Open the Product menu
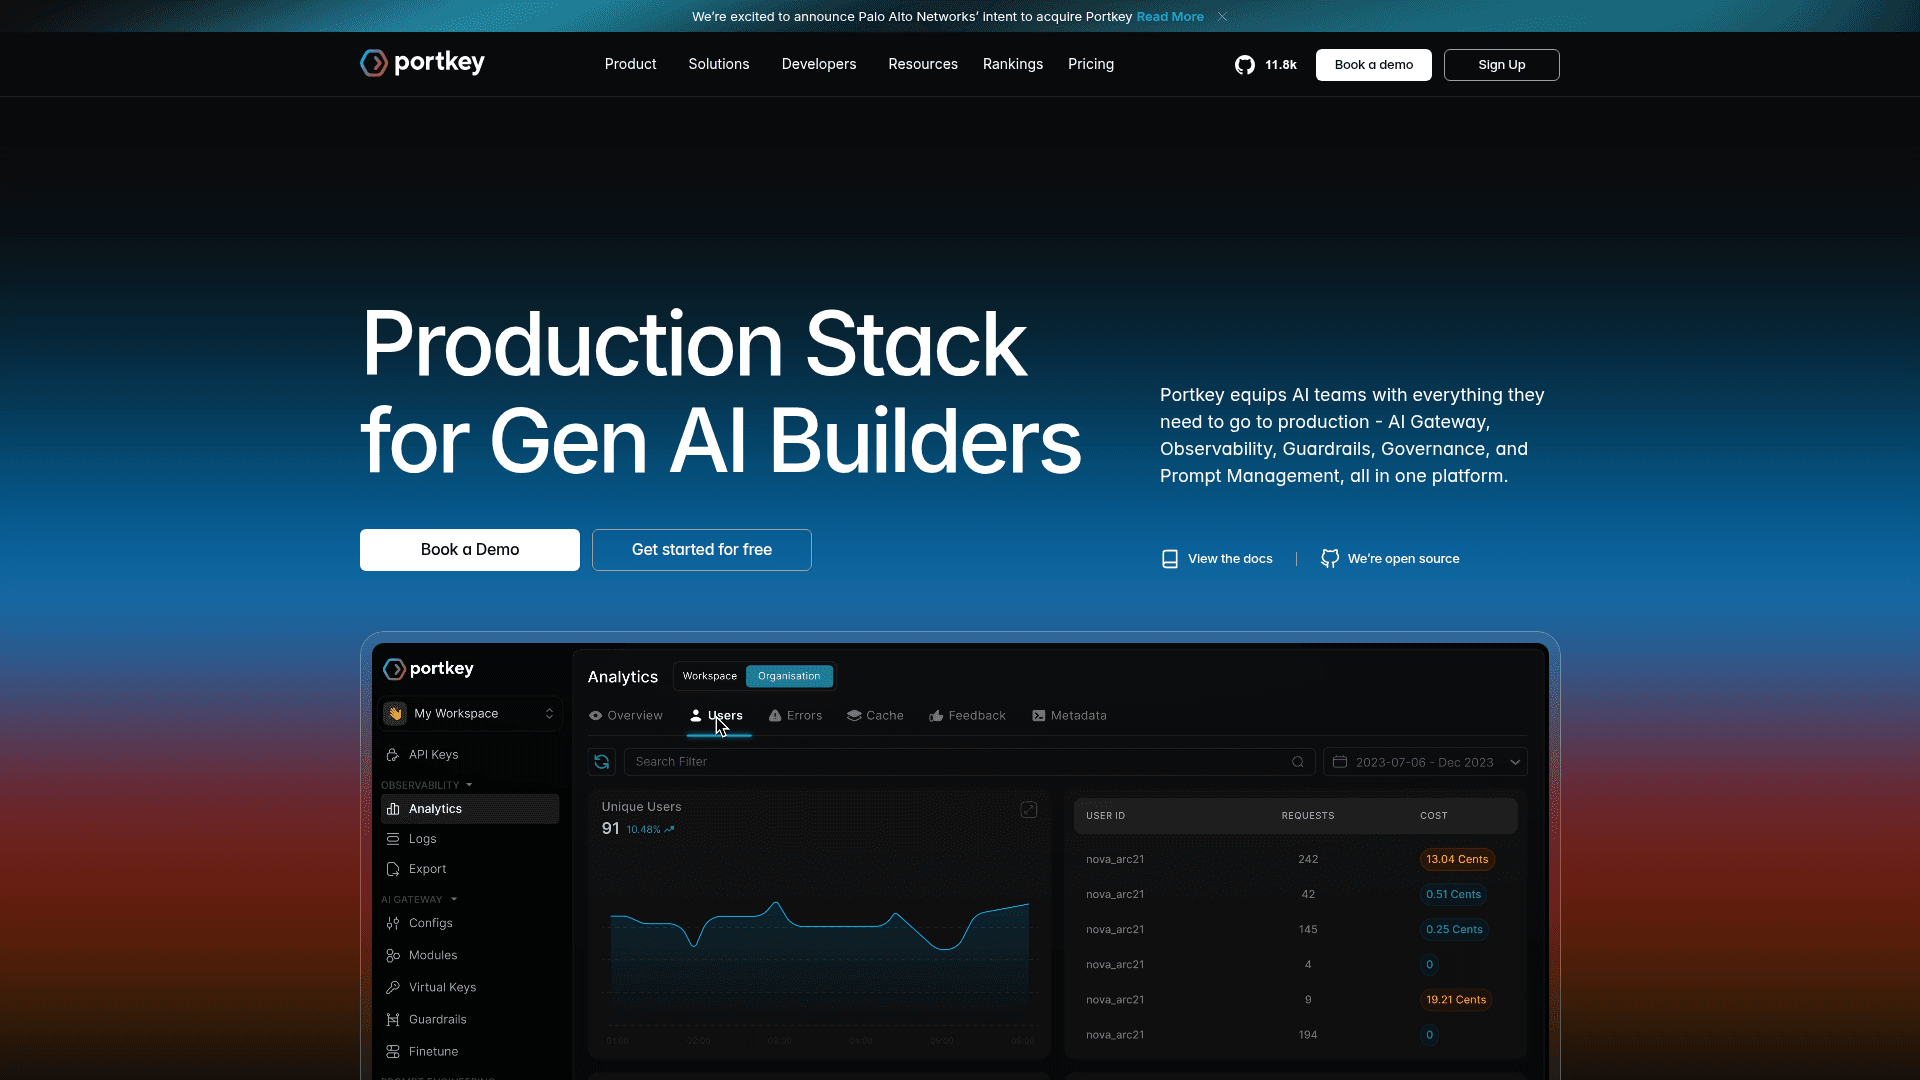 click(630, 64)
